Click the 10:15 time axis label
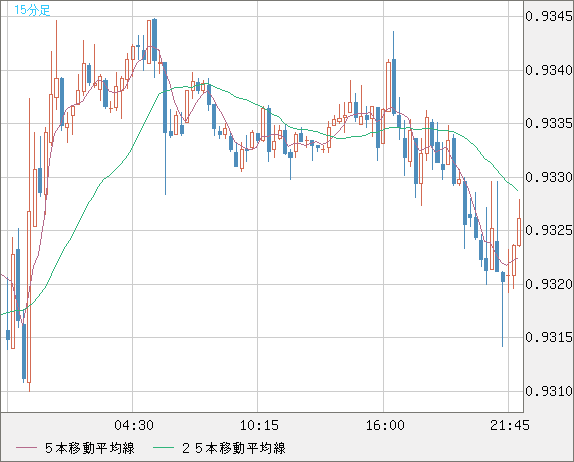574x462 pixels. tap(259, 425)
